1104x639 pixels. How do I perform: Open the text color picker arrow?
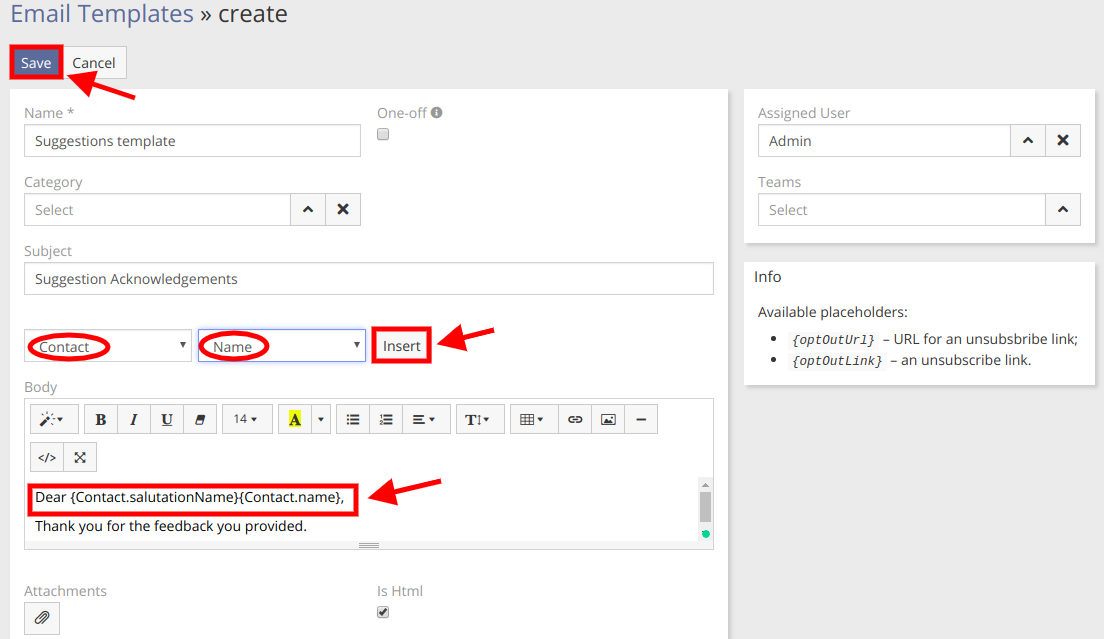point(321,419)
